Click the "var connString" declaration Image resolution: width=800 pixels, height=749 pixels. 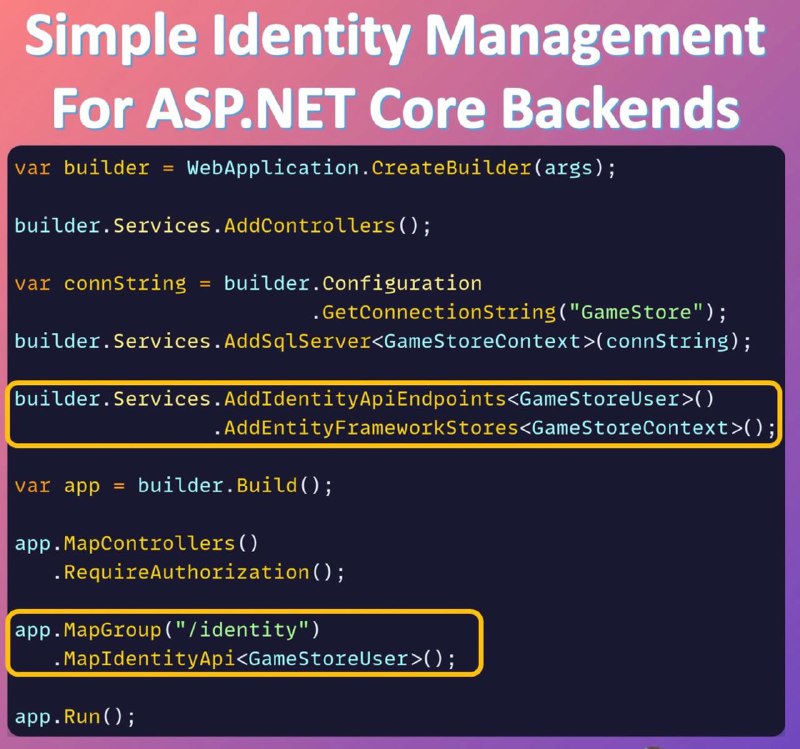click(101, 284)
